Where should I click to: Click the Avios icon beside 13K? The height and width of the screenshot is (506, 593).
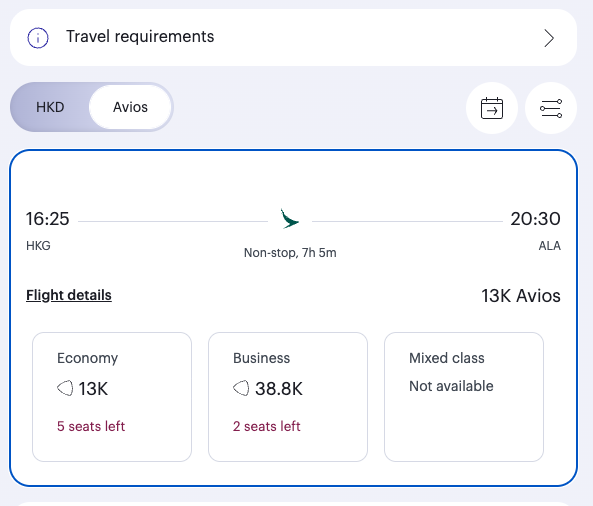point(65,388)
